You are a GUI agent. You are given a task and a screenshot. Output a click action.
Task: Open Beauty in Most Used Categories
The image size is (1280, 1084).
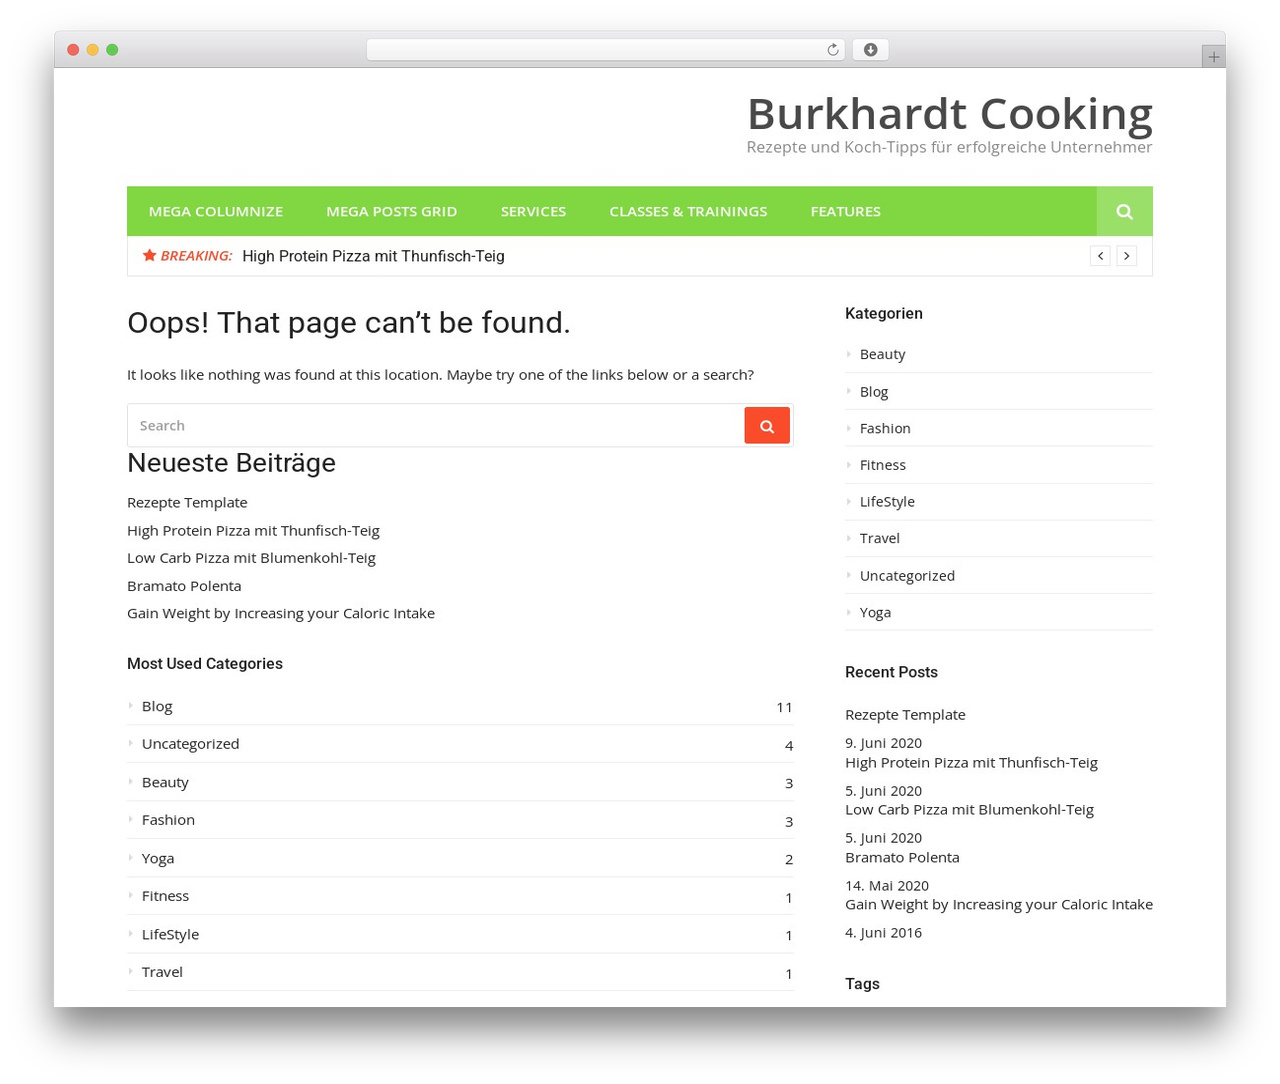coord(165,782)
